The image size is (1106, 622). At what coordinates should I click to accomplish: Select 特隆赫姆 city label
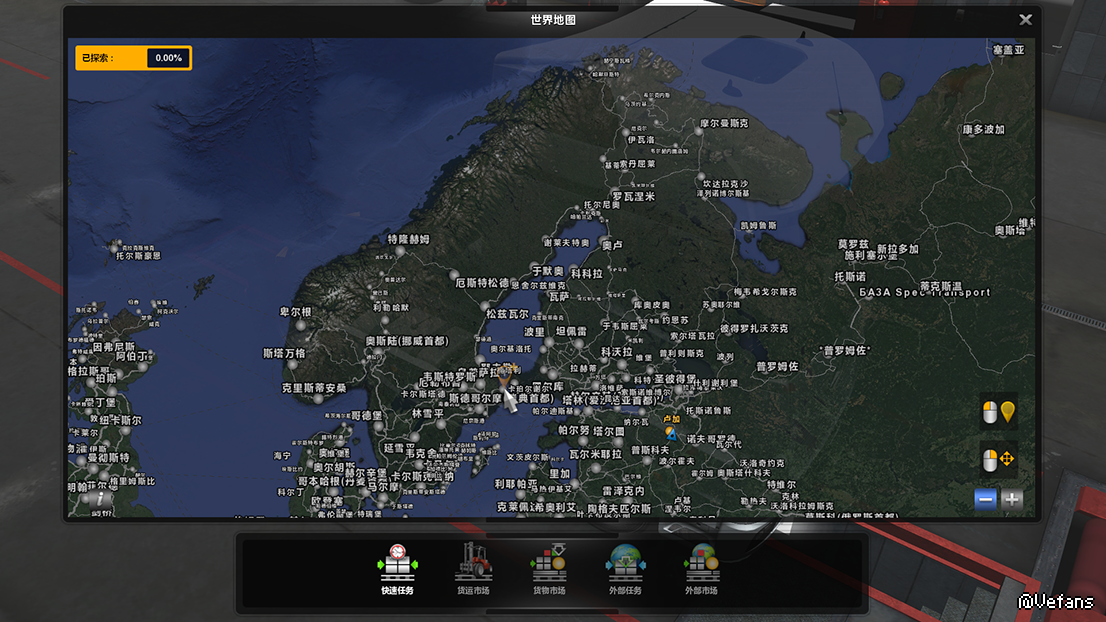point(408,239)
